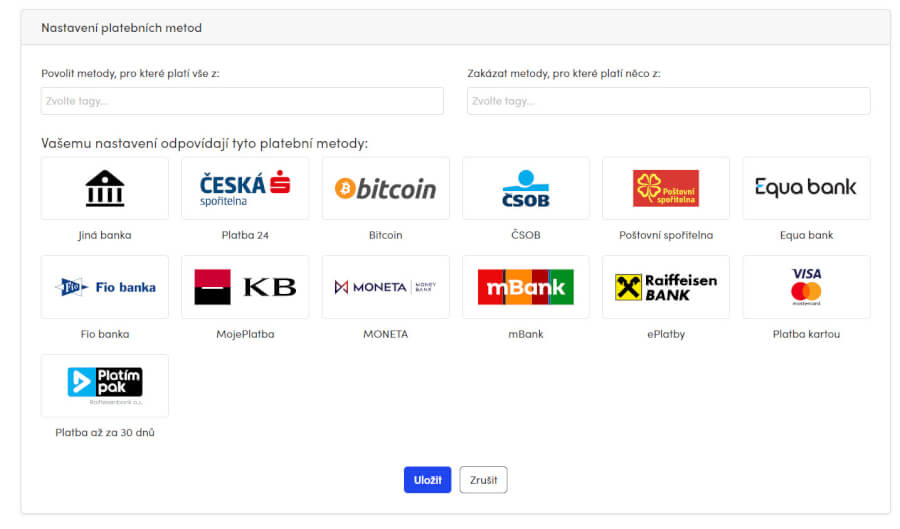Click the Platba kartou caption
The width and height of the screenshot is (900, 529).
coord(806,334)
